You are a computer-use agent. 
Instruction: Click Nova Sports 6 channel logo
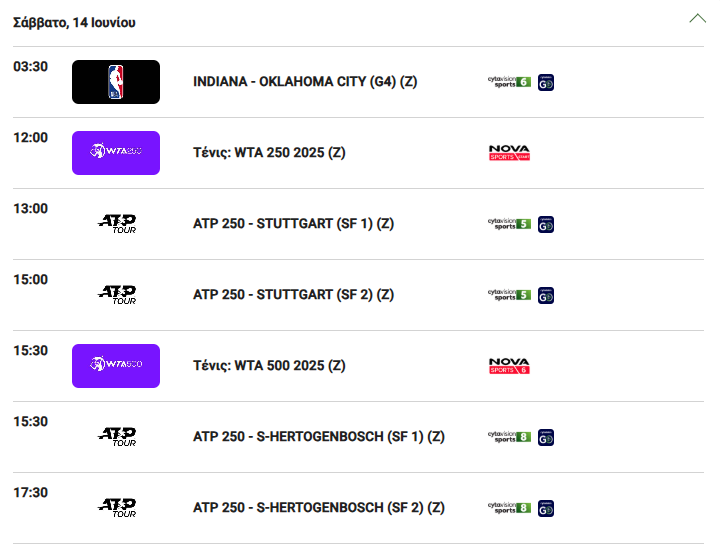[x=509, y=366]
